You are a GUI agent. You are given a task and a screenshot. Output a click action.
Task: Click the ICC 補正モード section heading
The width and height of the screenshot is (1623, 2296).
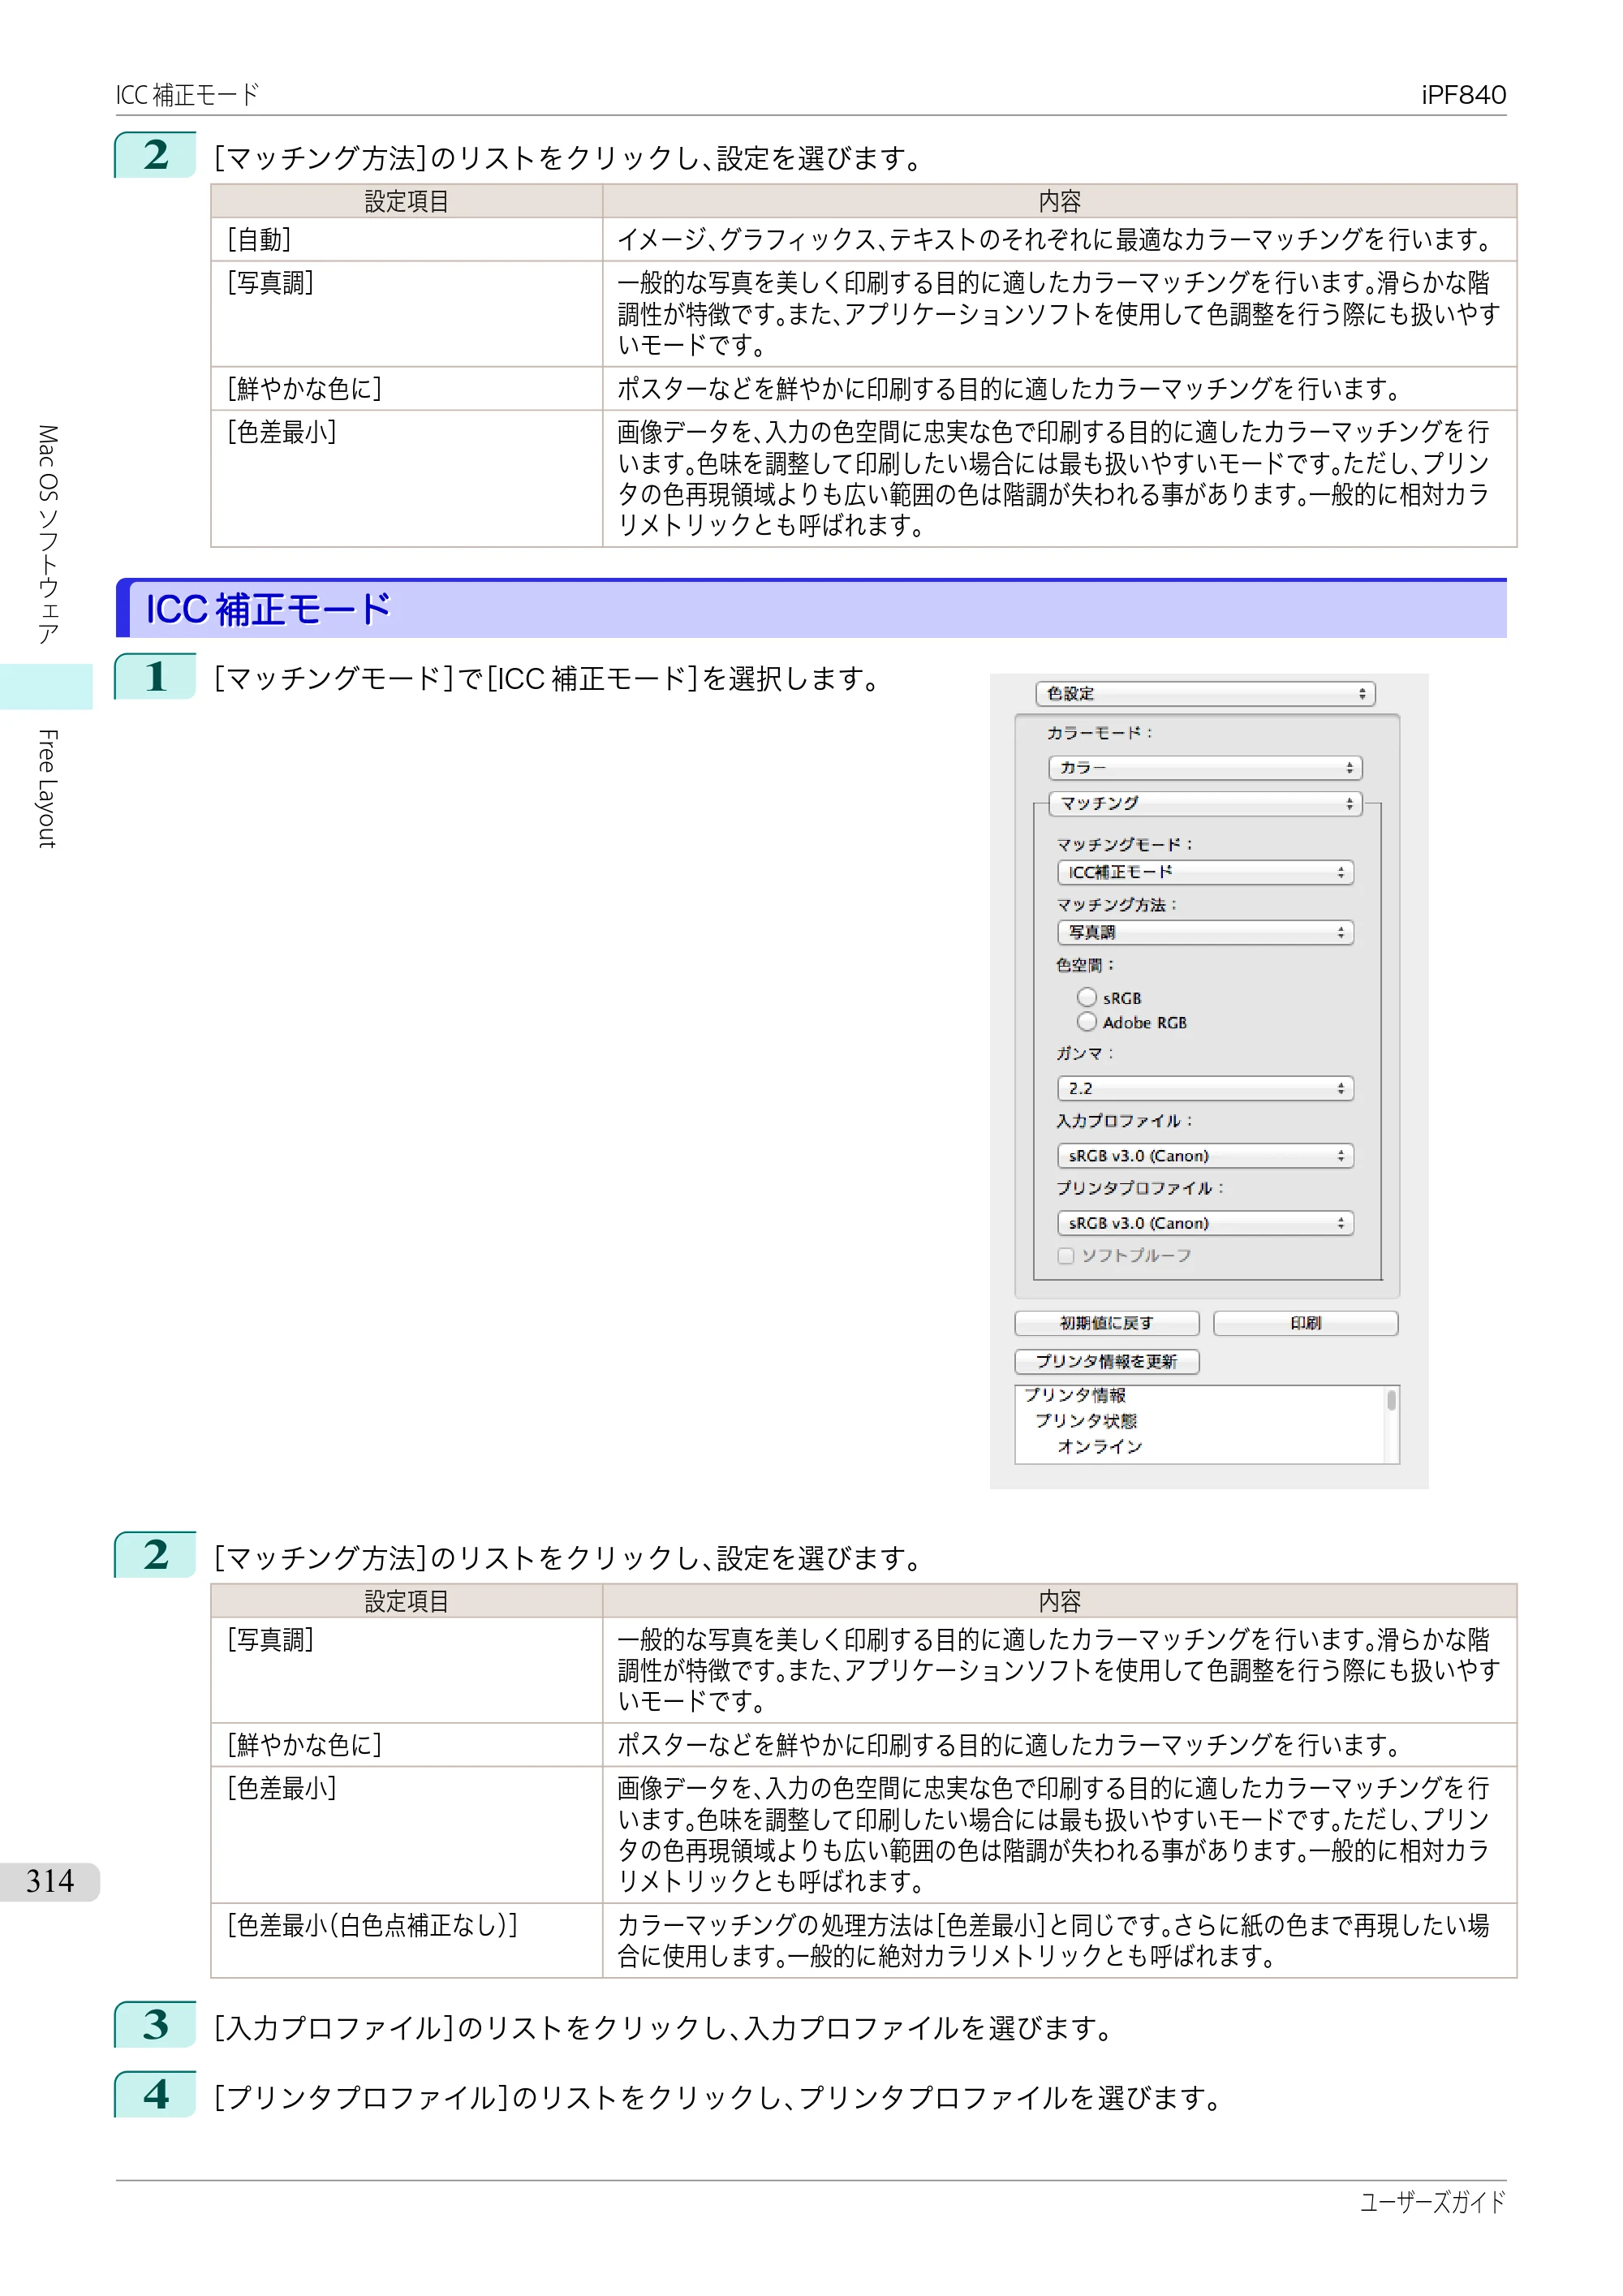point(268,609)
